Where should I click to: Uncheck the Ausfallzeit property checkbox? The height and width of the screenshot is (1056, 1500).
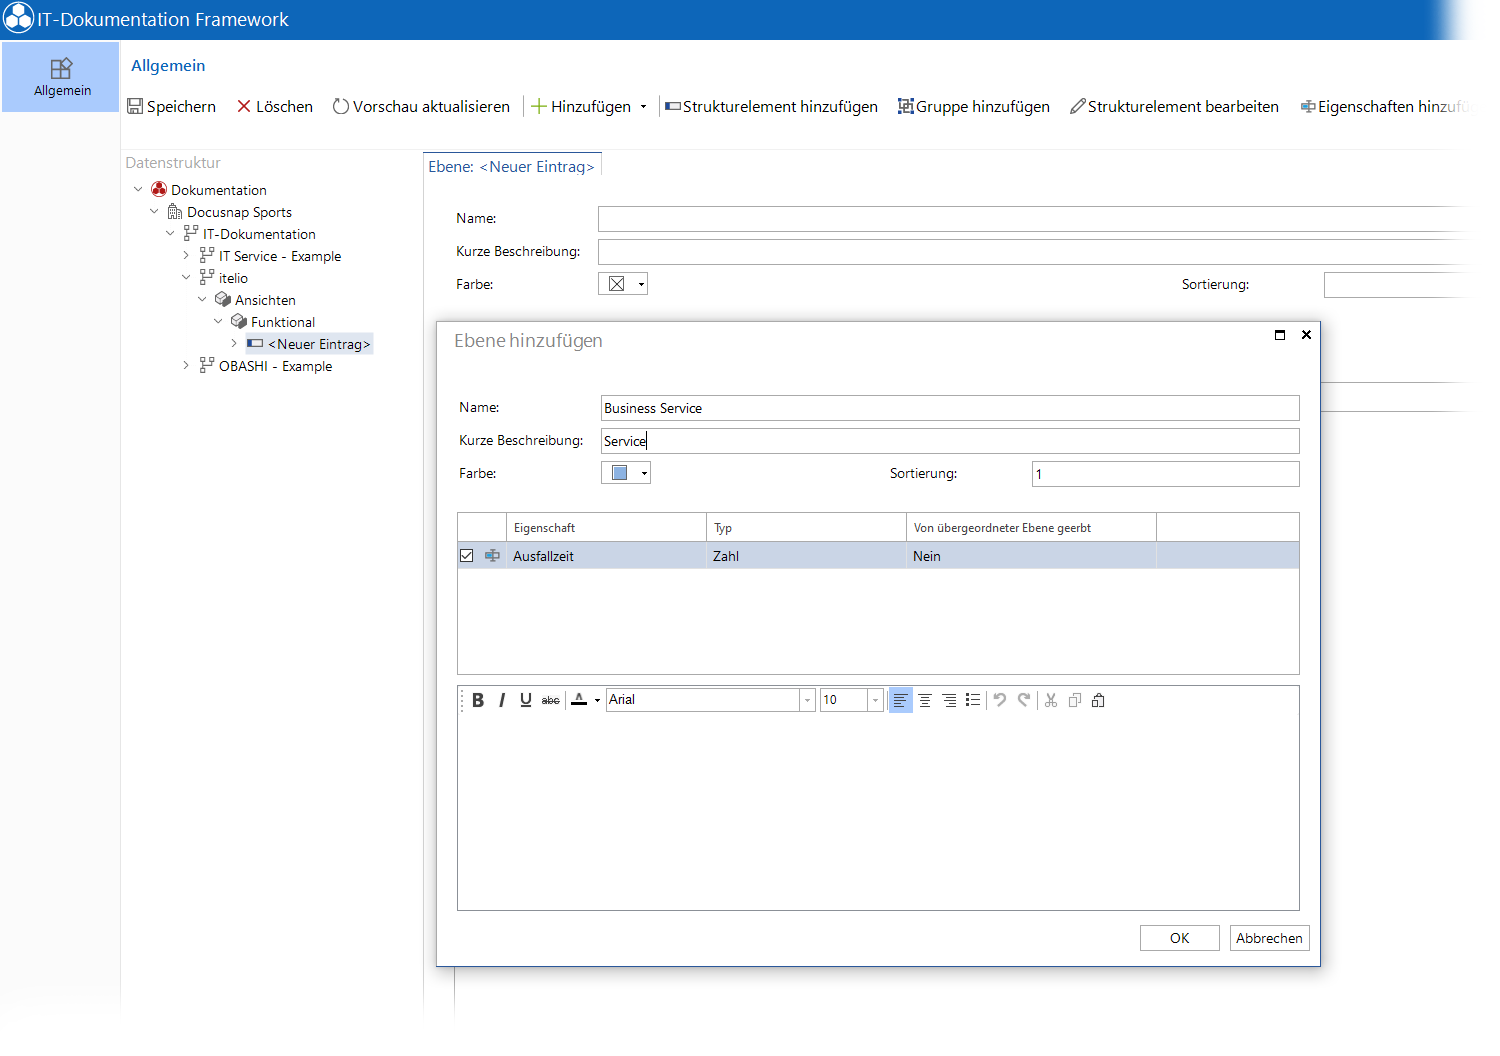click(x=466, y=556)
